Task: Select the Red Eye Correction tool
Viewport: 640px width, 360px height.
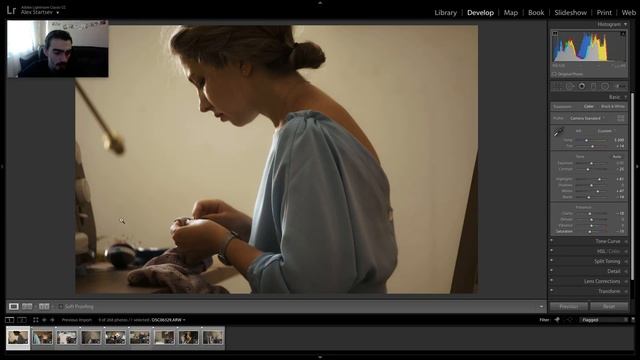Action: (582, 86)
